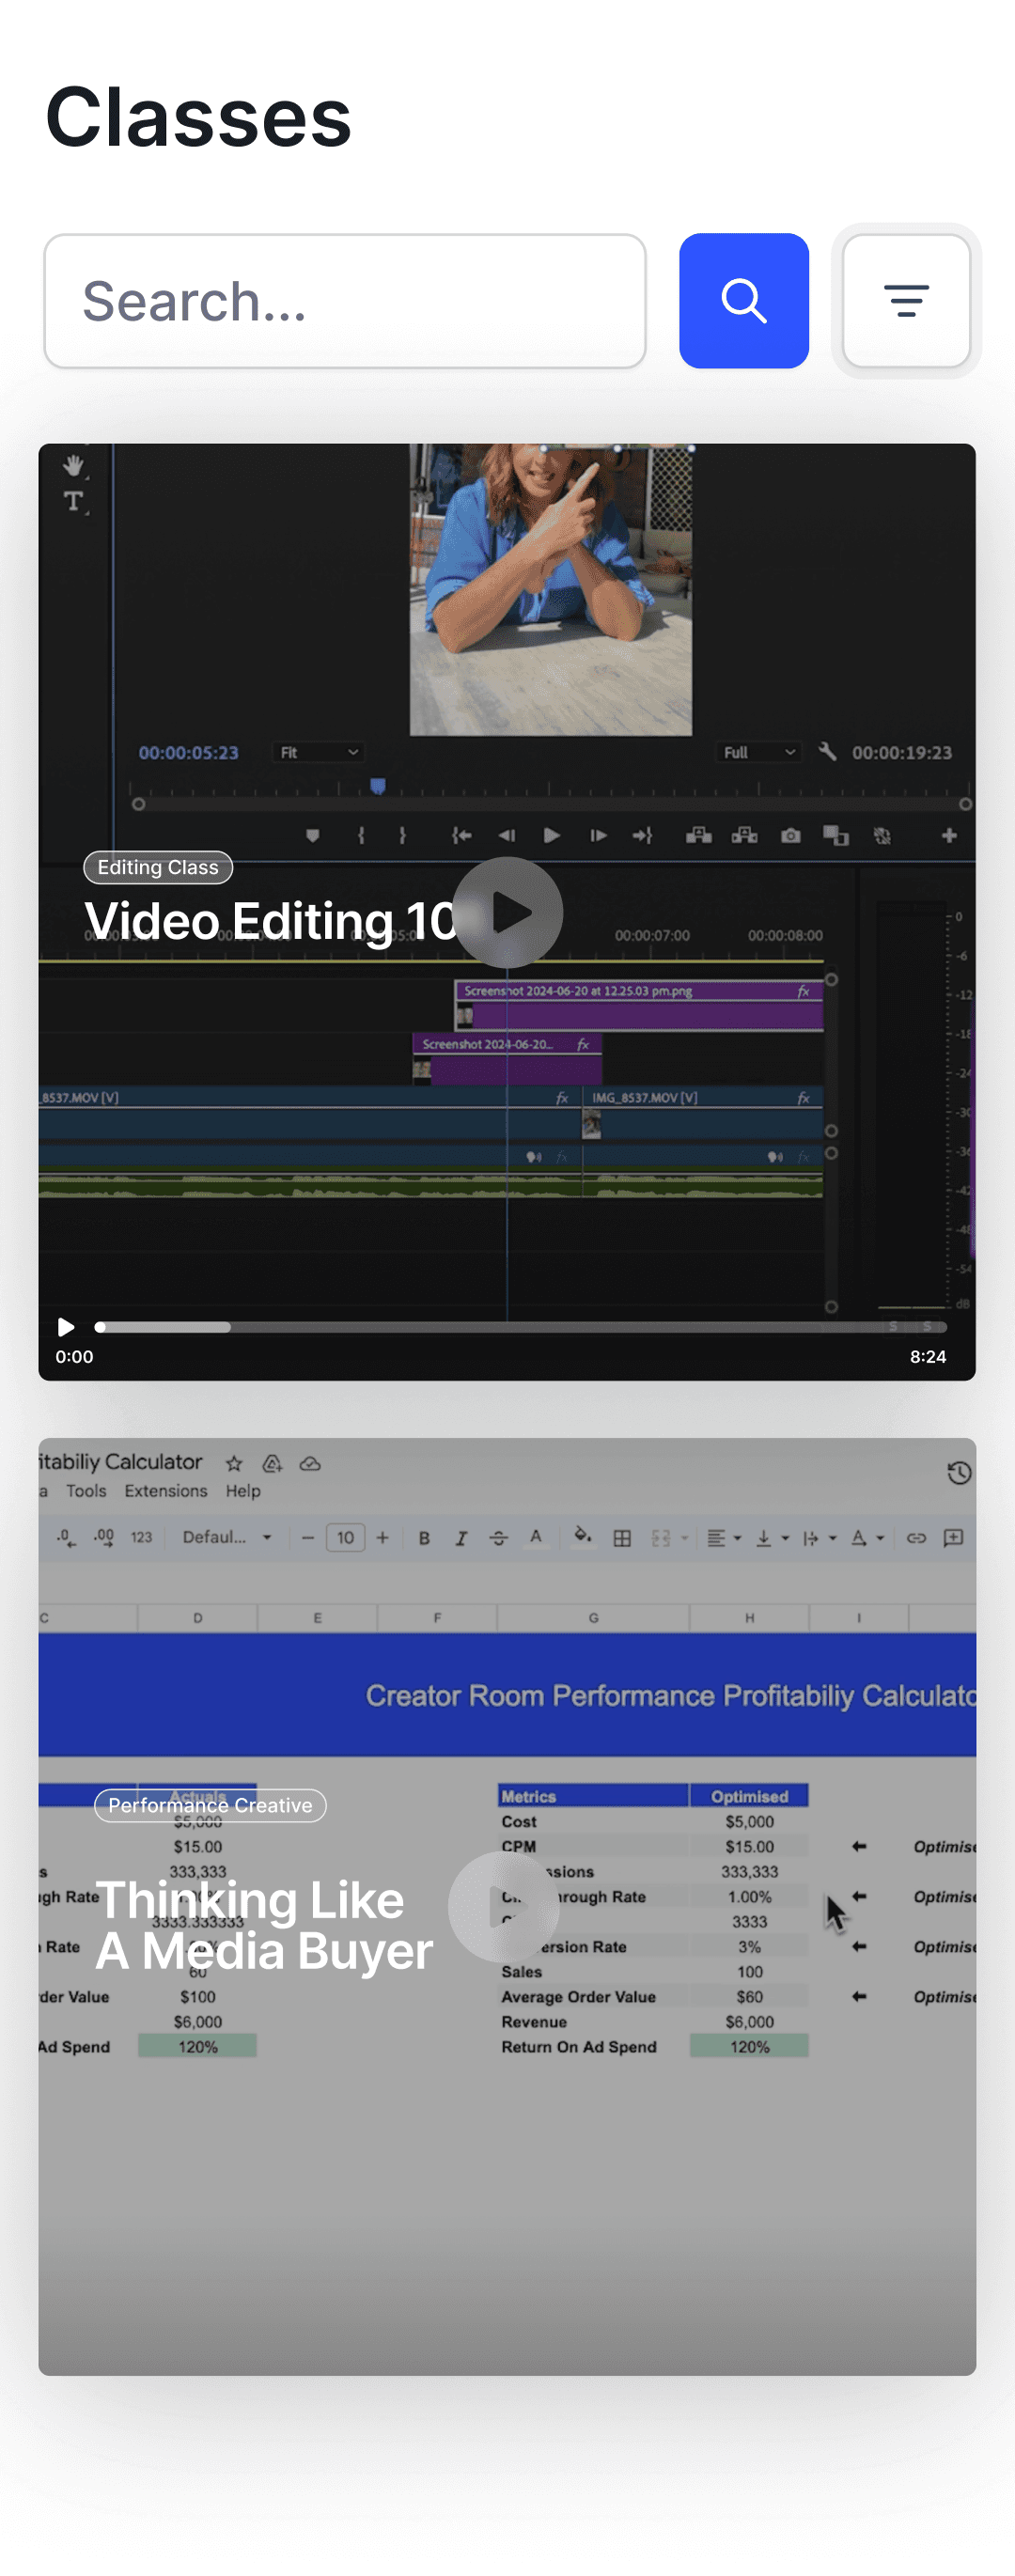Select the Performance Creative tag
The width and height of the screenshot is (1015, 2576).
coord(210,1805)
